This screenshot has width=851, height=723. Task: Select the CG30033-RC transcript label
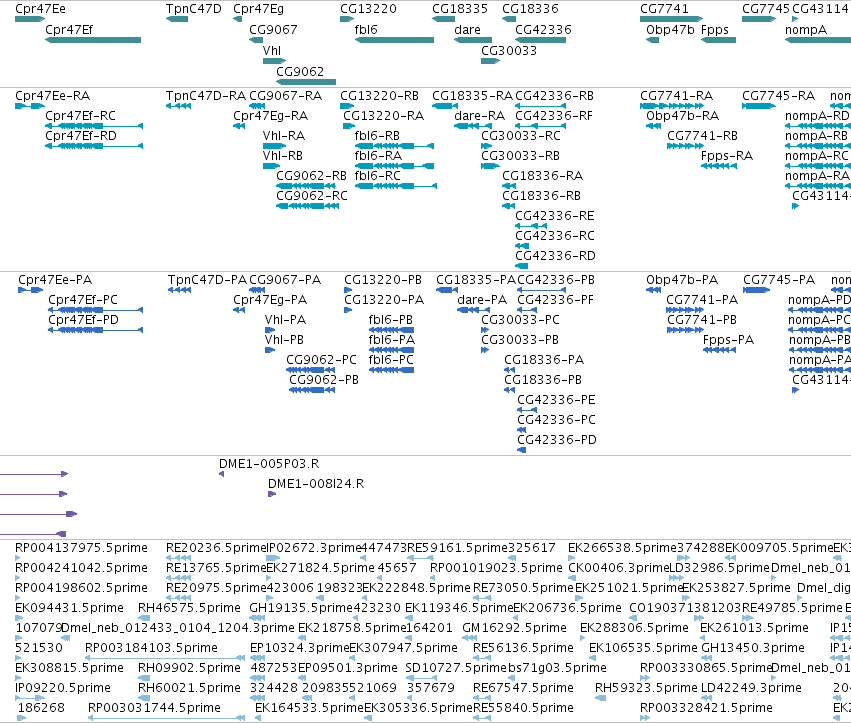[521, 136]
